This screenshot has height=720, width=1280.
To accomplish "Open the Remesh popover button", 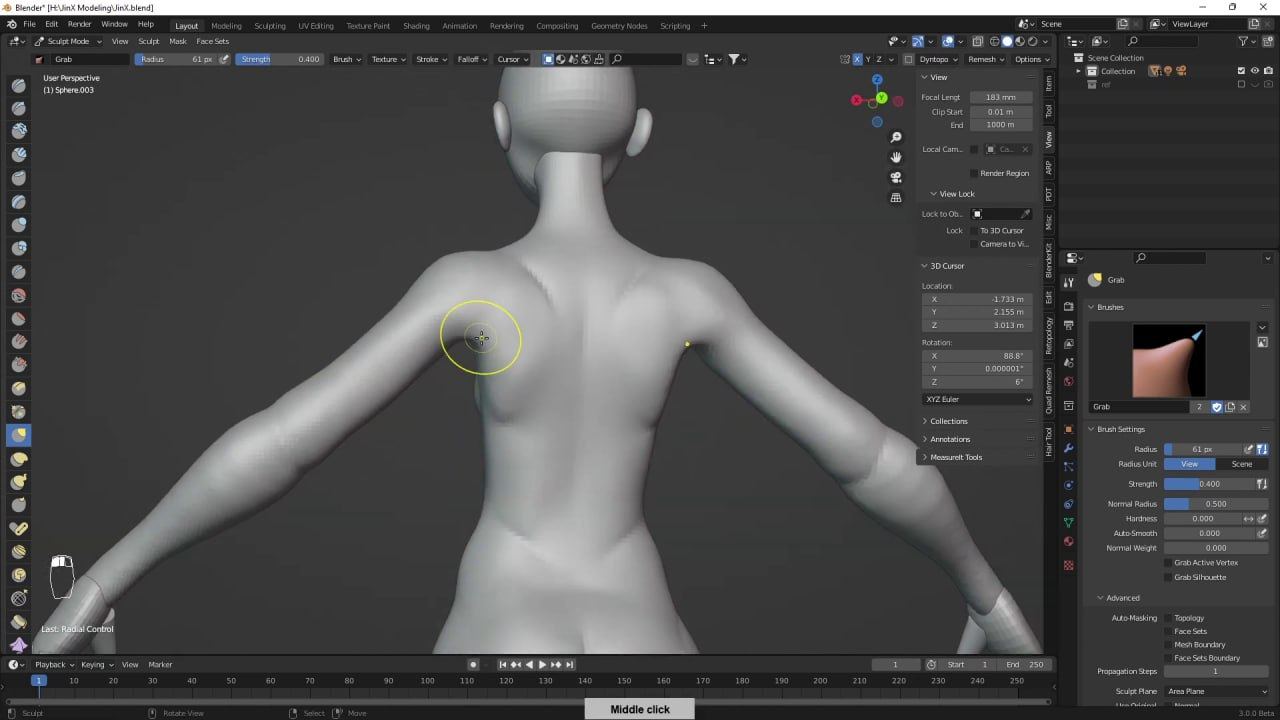I will (985, 59).
